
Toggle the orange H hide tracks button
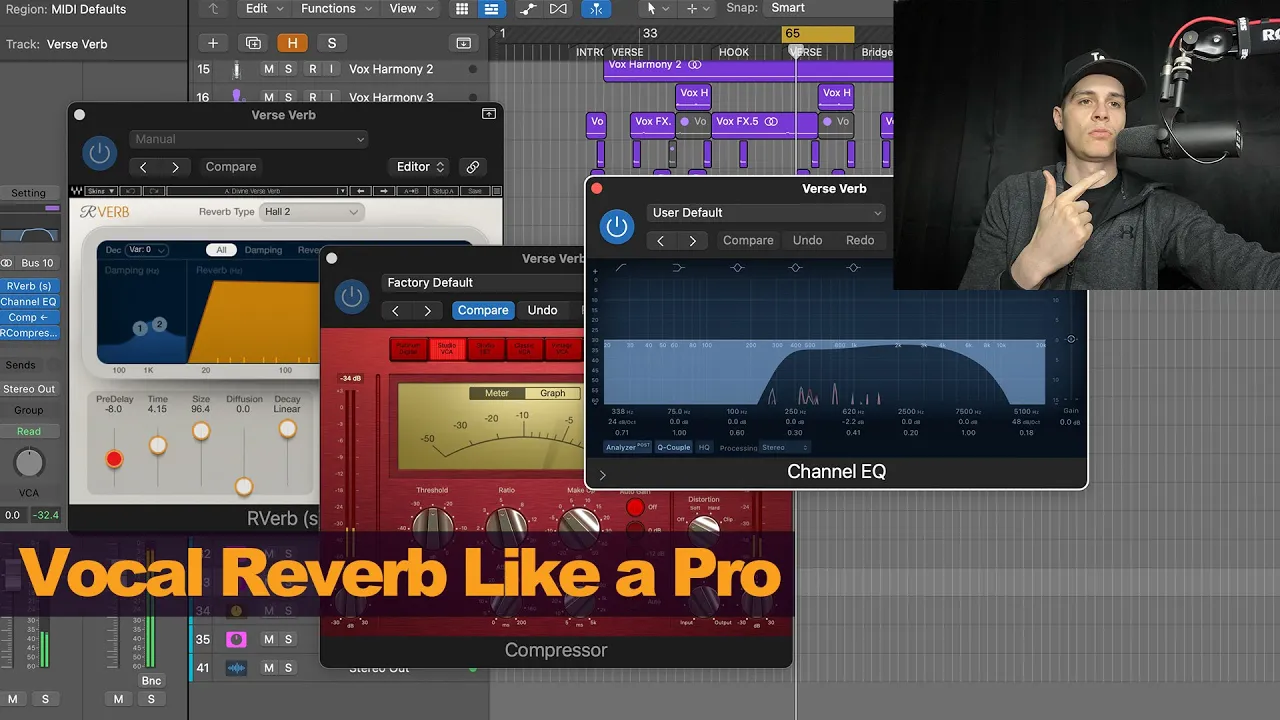292,43
